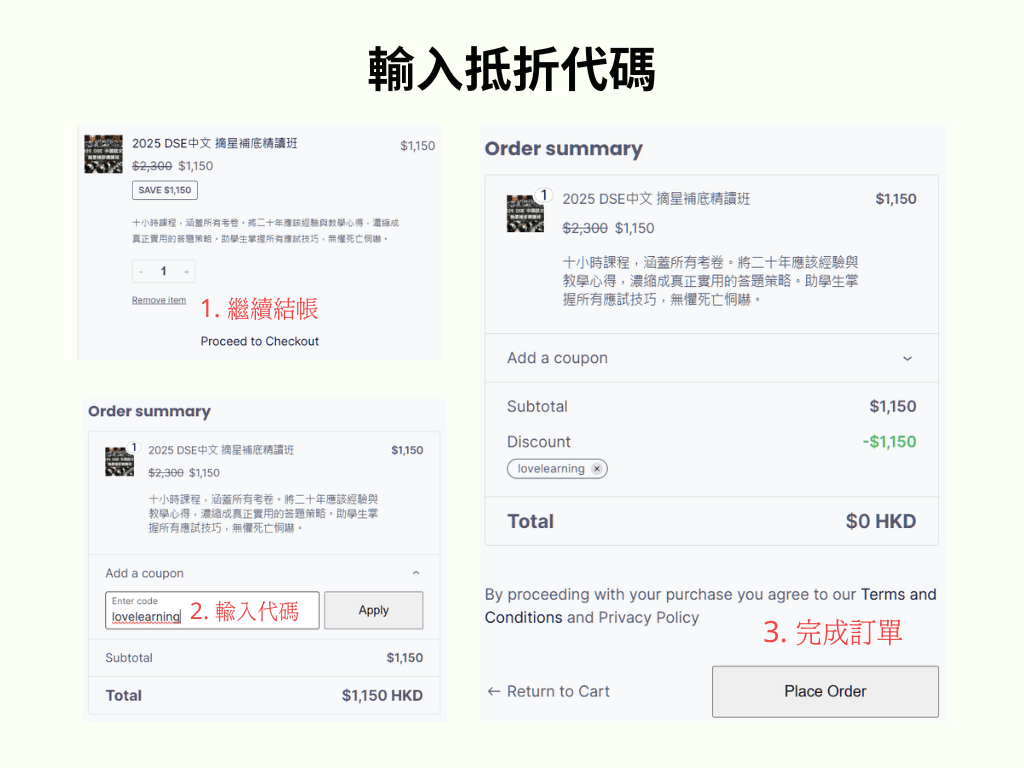Open course thumbnail in right order summary

525,214
